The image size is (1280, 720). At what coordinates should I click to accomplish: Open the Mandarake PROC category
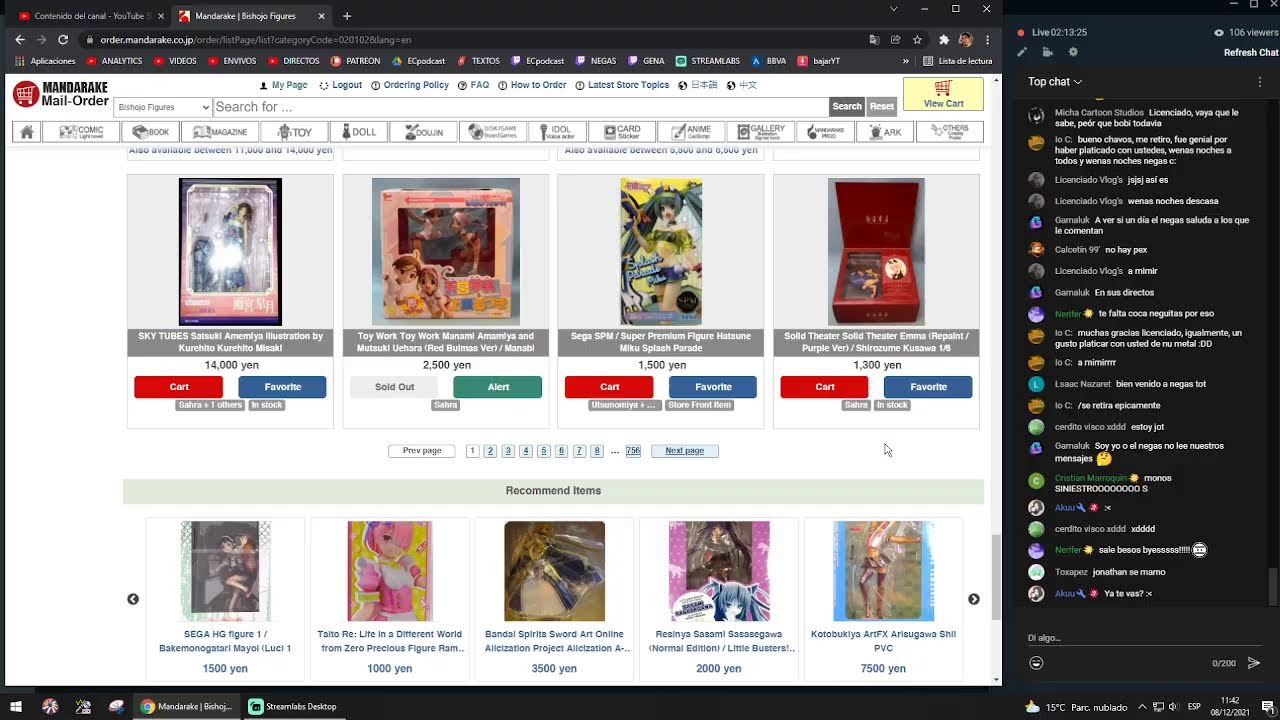825,132
